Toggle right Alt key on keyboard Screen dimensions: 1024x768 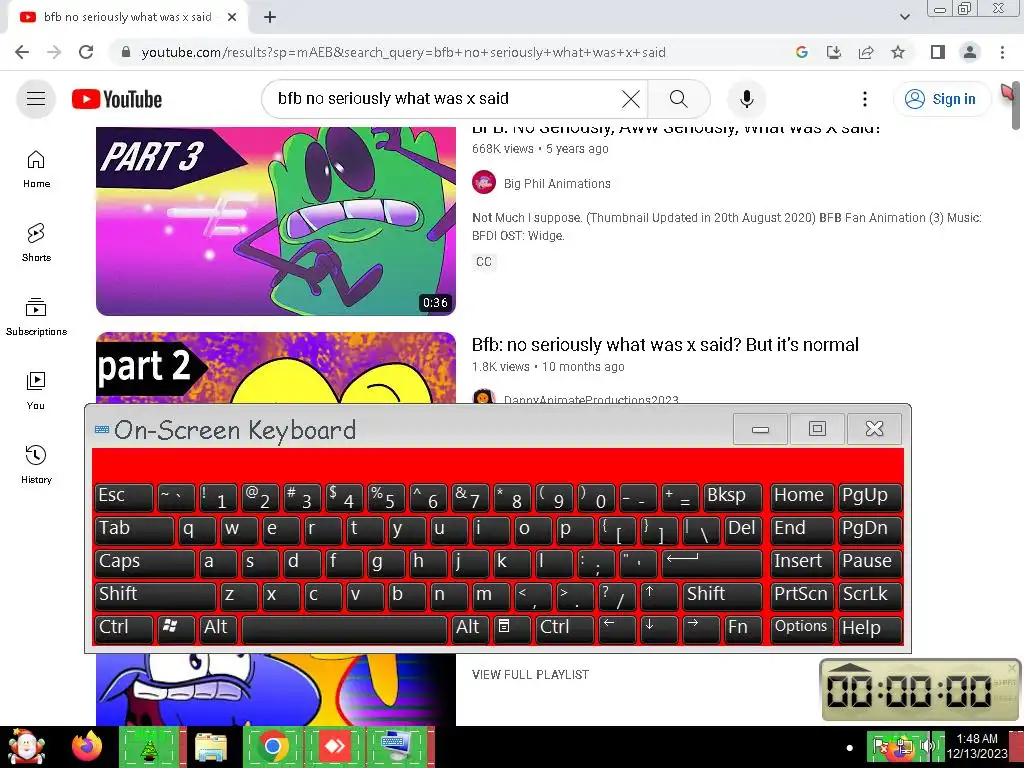(x=470, y=628)
